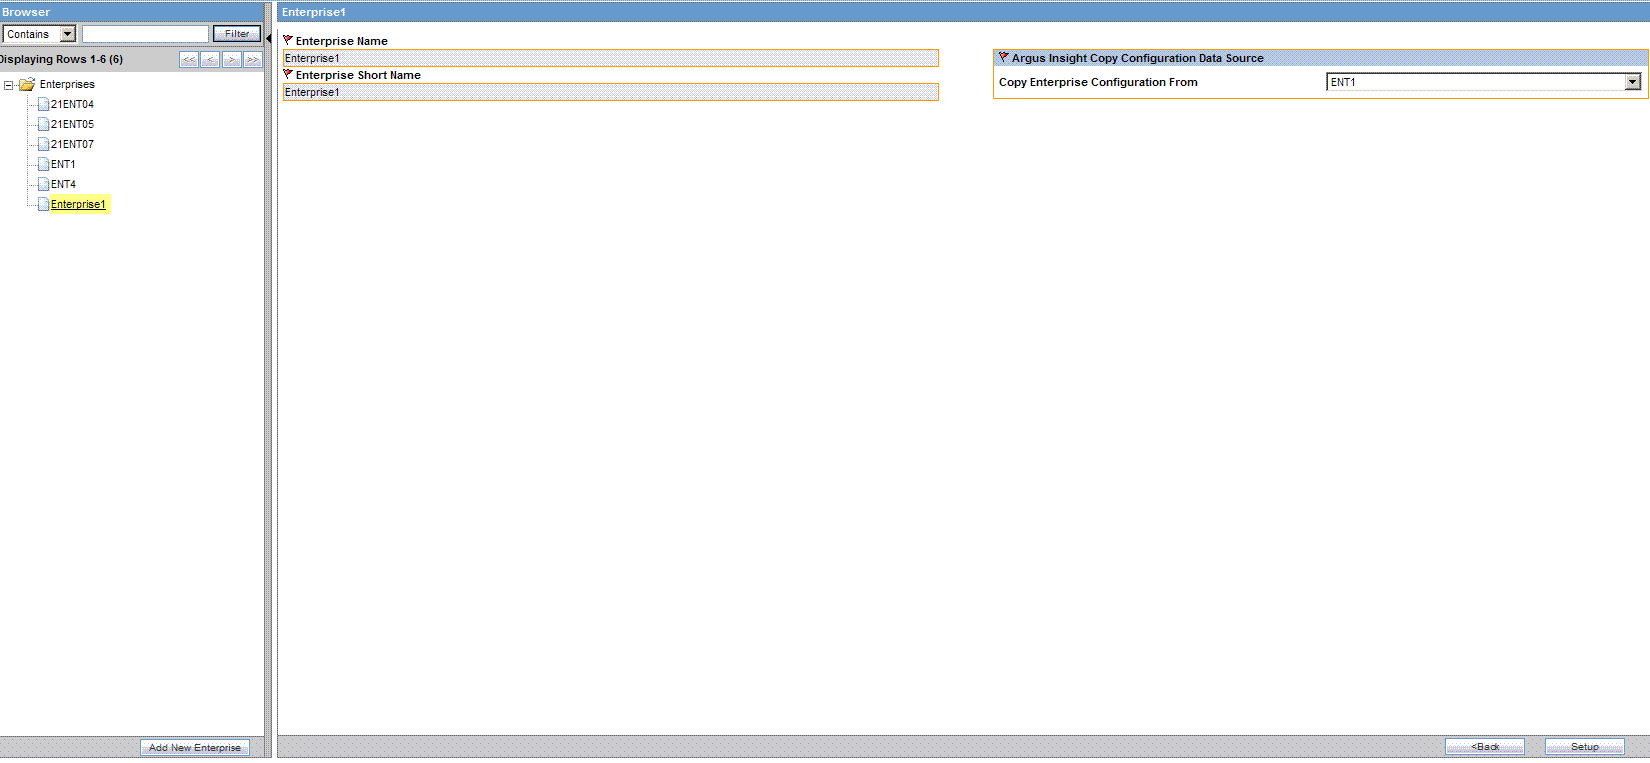Click the Enterprise Short Name flag icon

[x=288, y=74]
